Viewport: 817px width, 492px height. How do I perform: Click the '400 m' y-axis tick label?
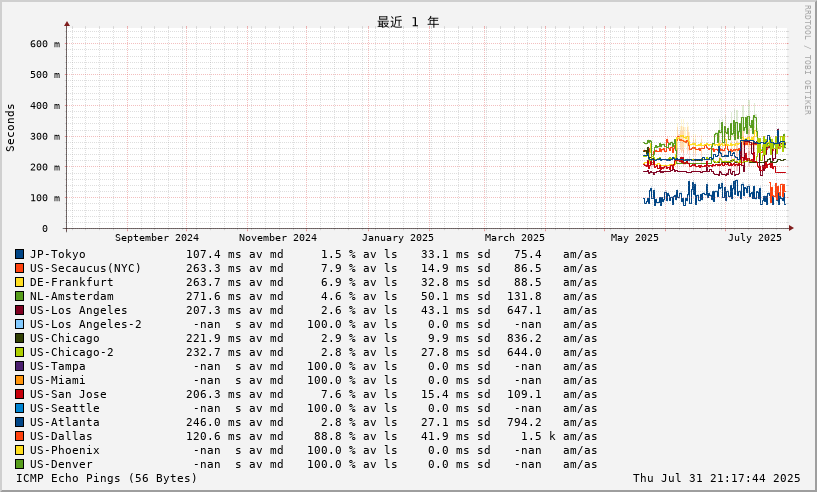[45, 105]
